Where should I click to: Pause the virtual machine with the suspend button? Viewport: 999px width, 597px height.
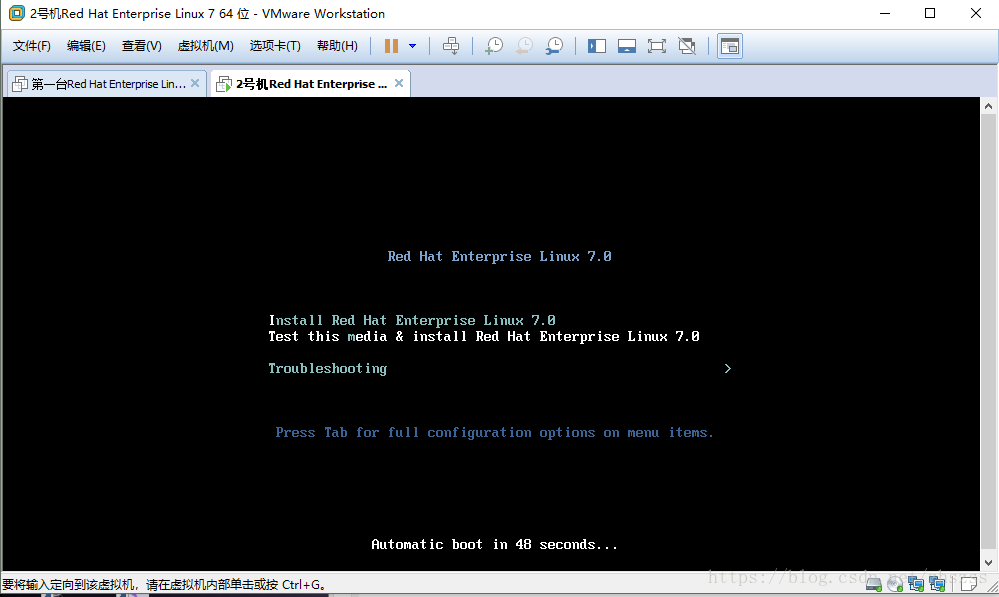[391, 46]
